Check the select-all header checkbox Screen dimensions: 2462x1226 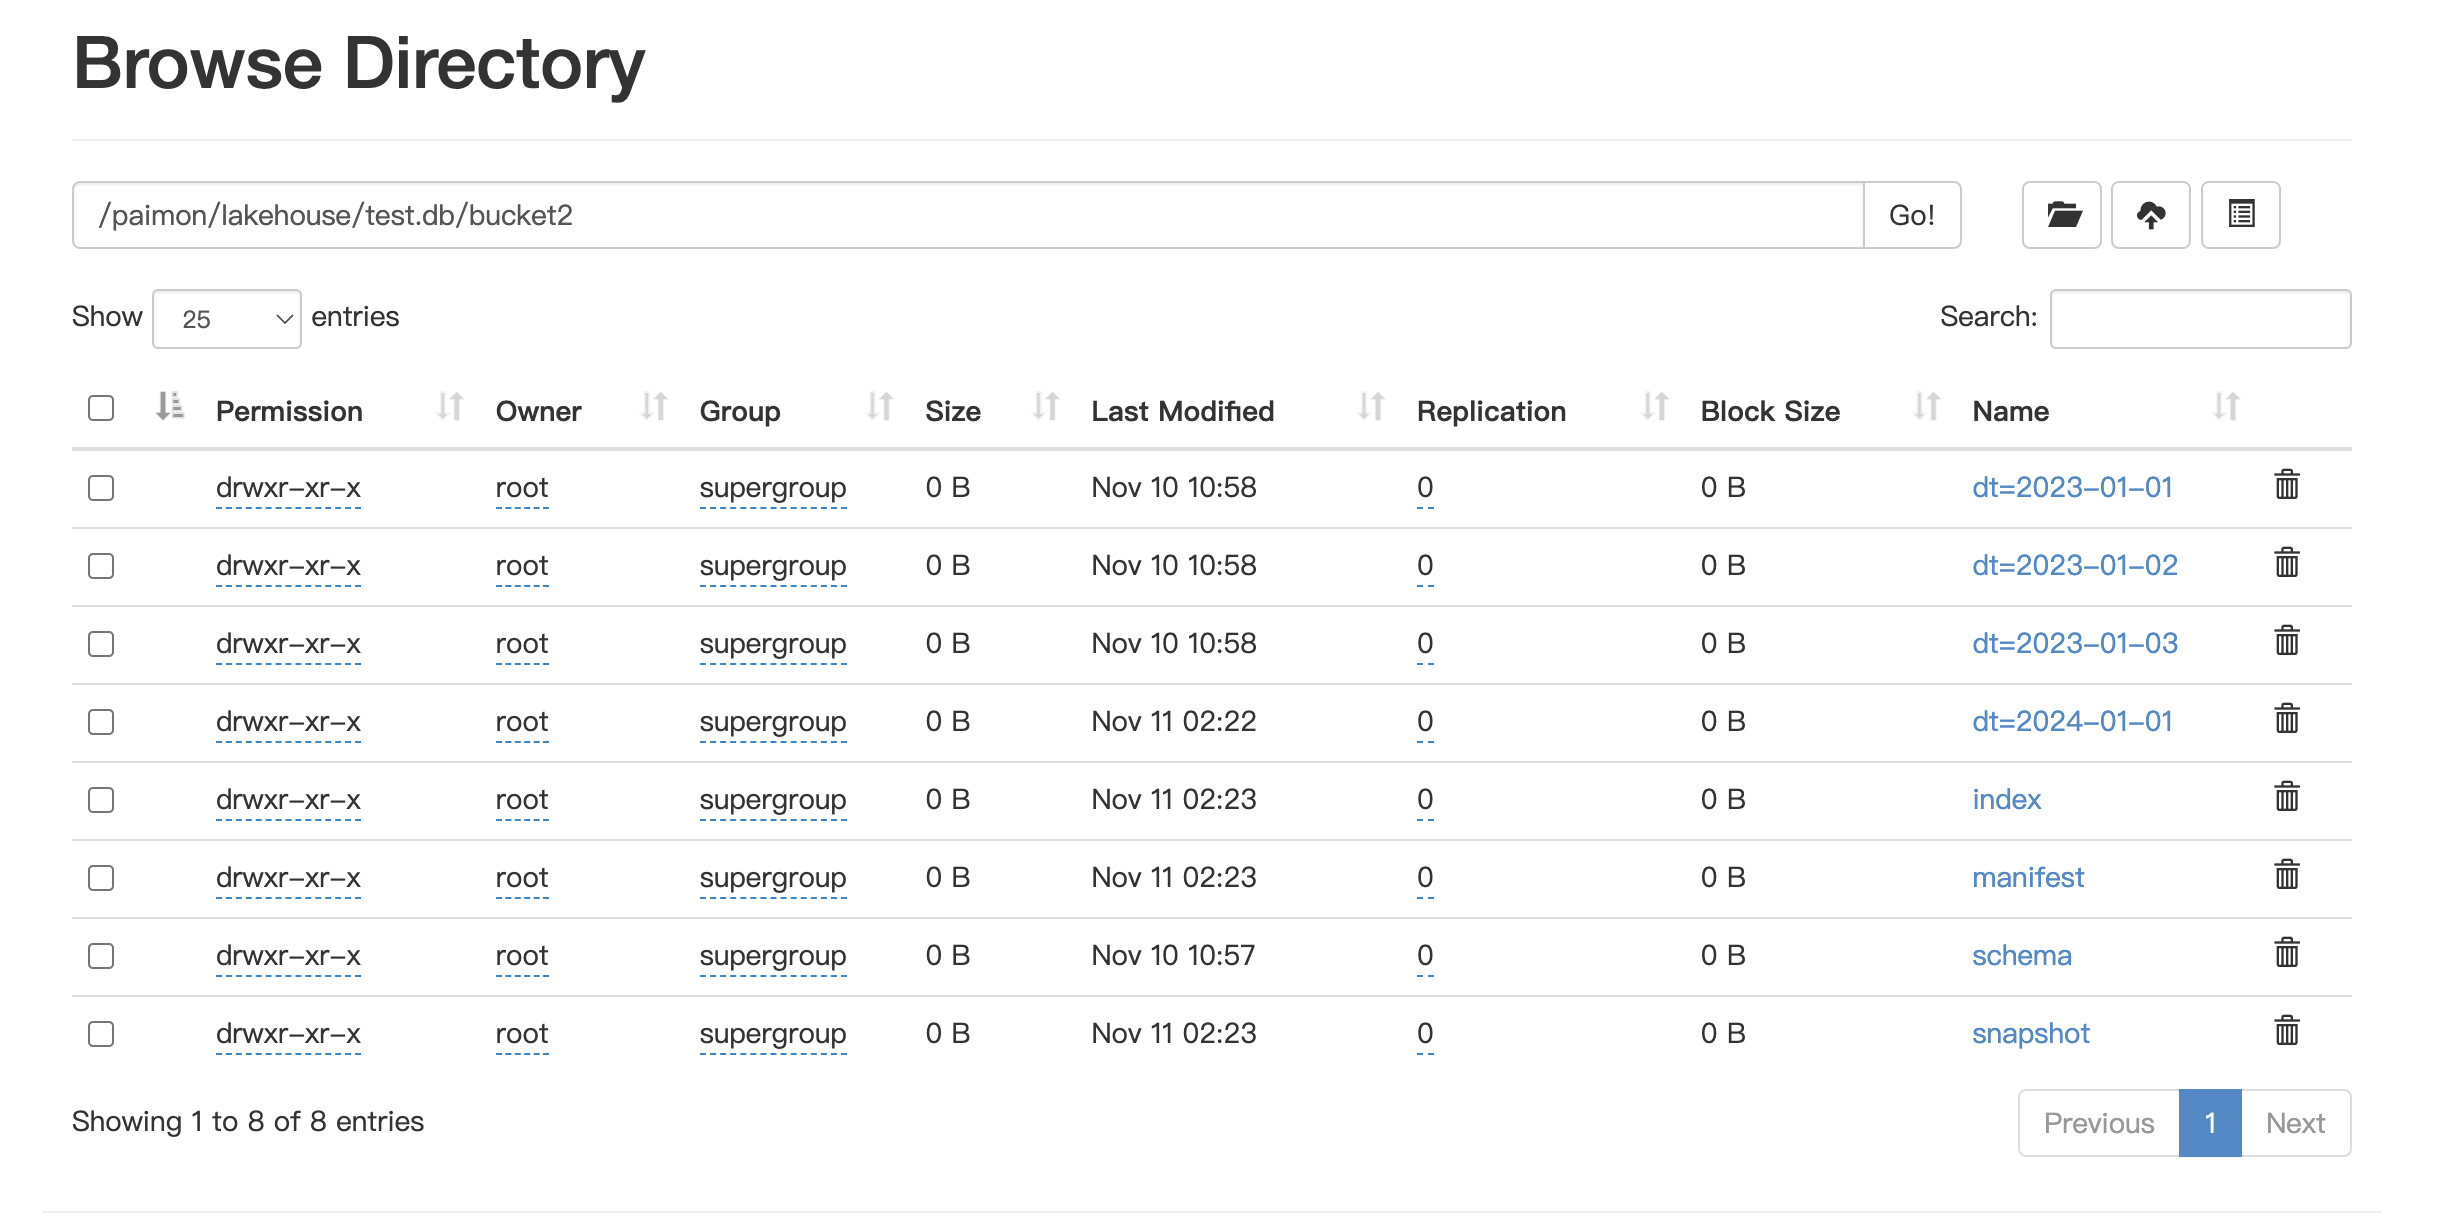pyautogui.click(x=101, y=409)
